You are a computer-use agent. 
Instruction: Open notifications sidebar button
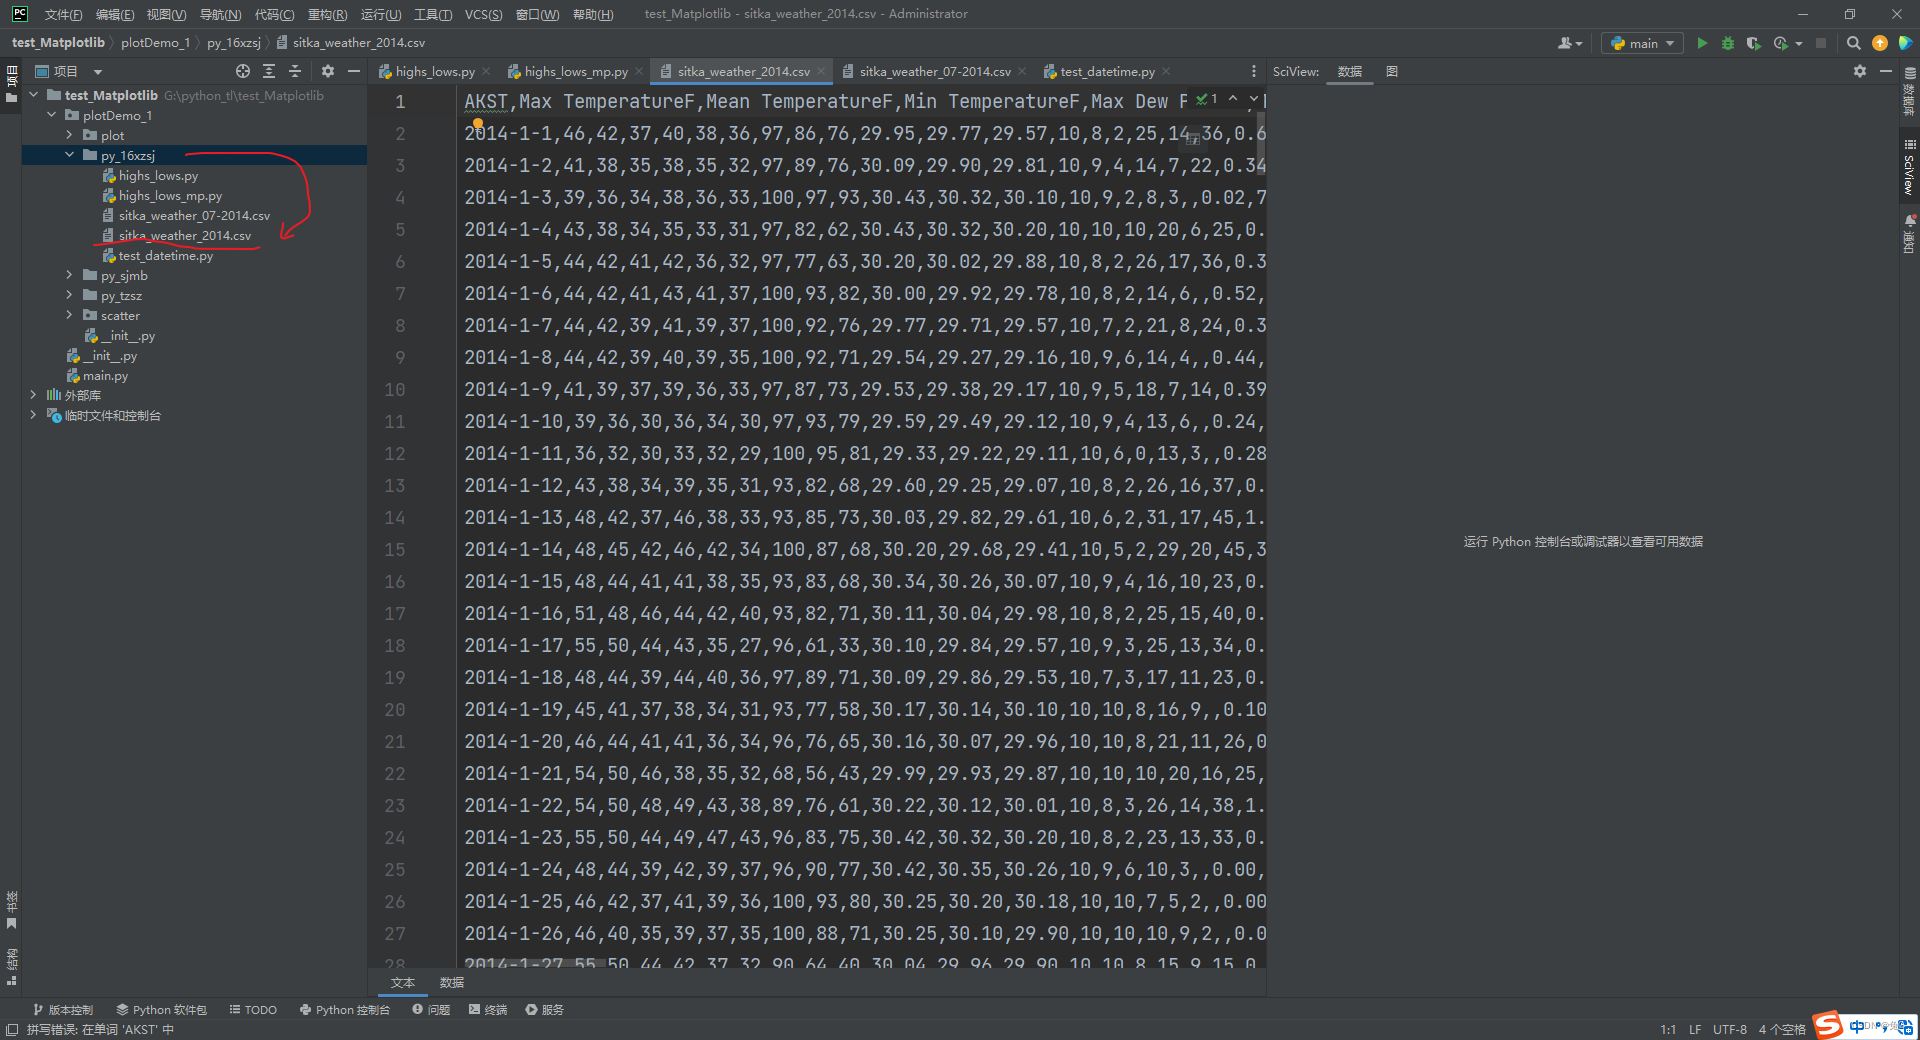point(1910,234)
